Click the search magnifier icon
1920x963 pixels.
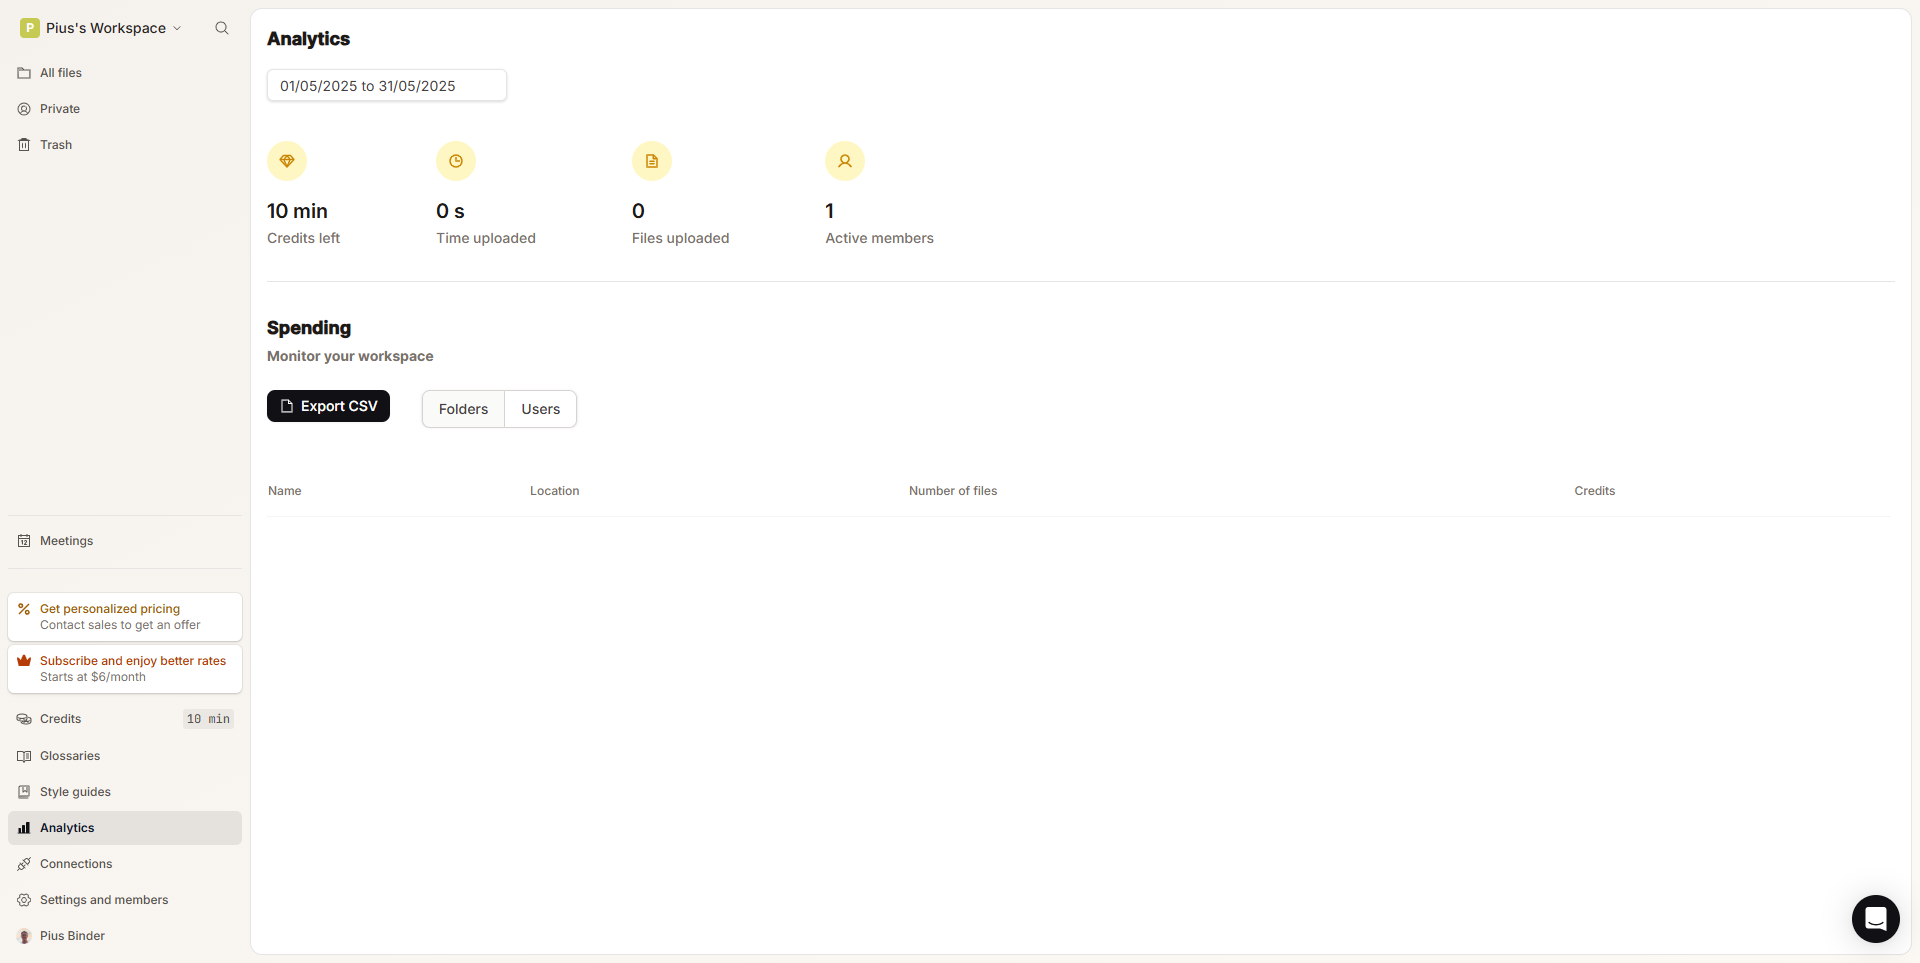222,28
